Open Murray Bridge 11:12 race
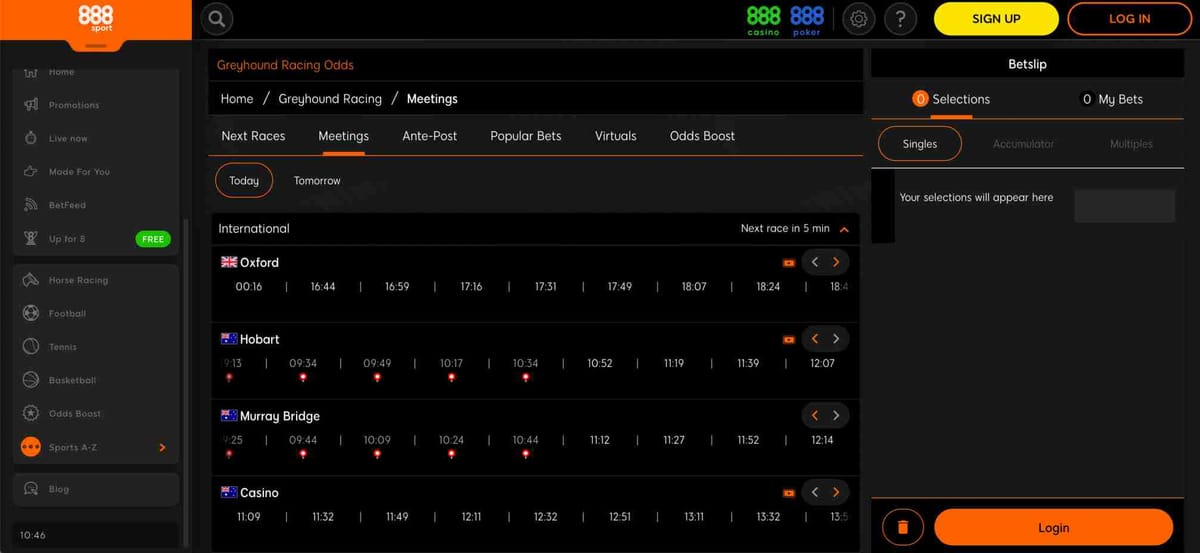The image size is (1200, 553). pyautogui.click(x=600, y=440)
